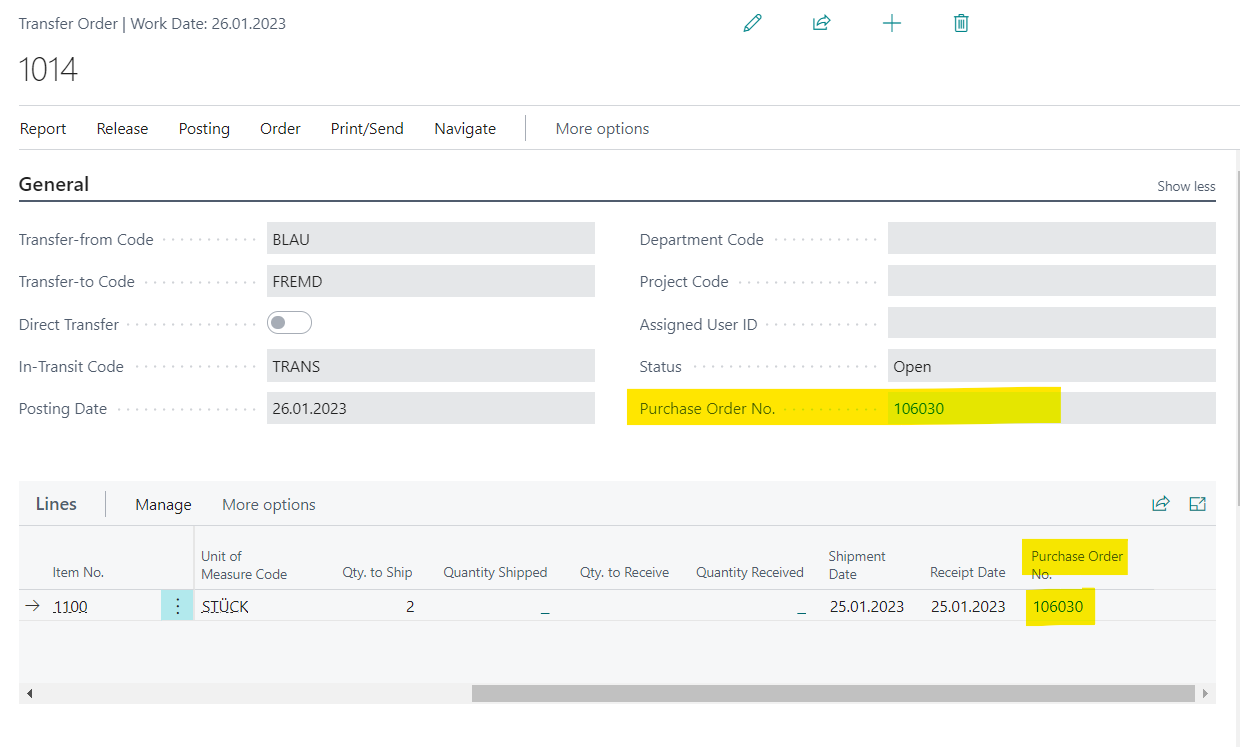Click the Qty. to Ship column header

click(377, 572)
